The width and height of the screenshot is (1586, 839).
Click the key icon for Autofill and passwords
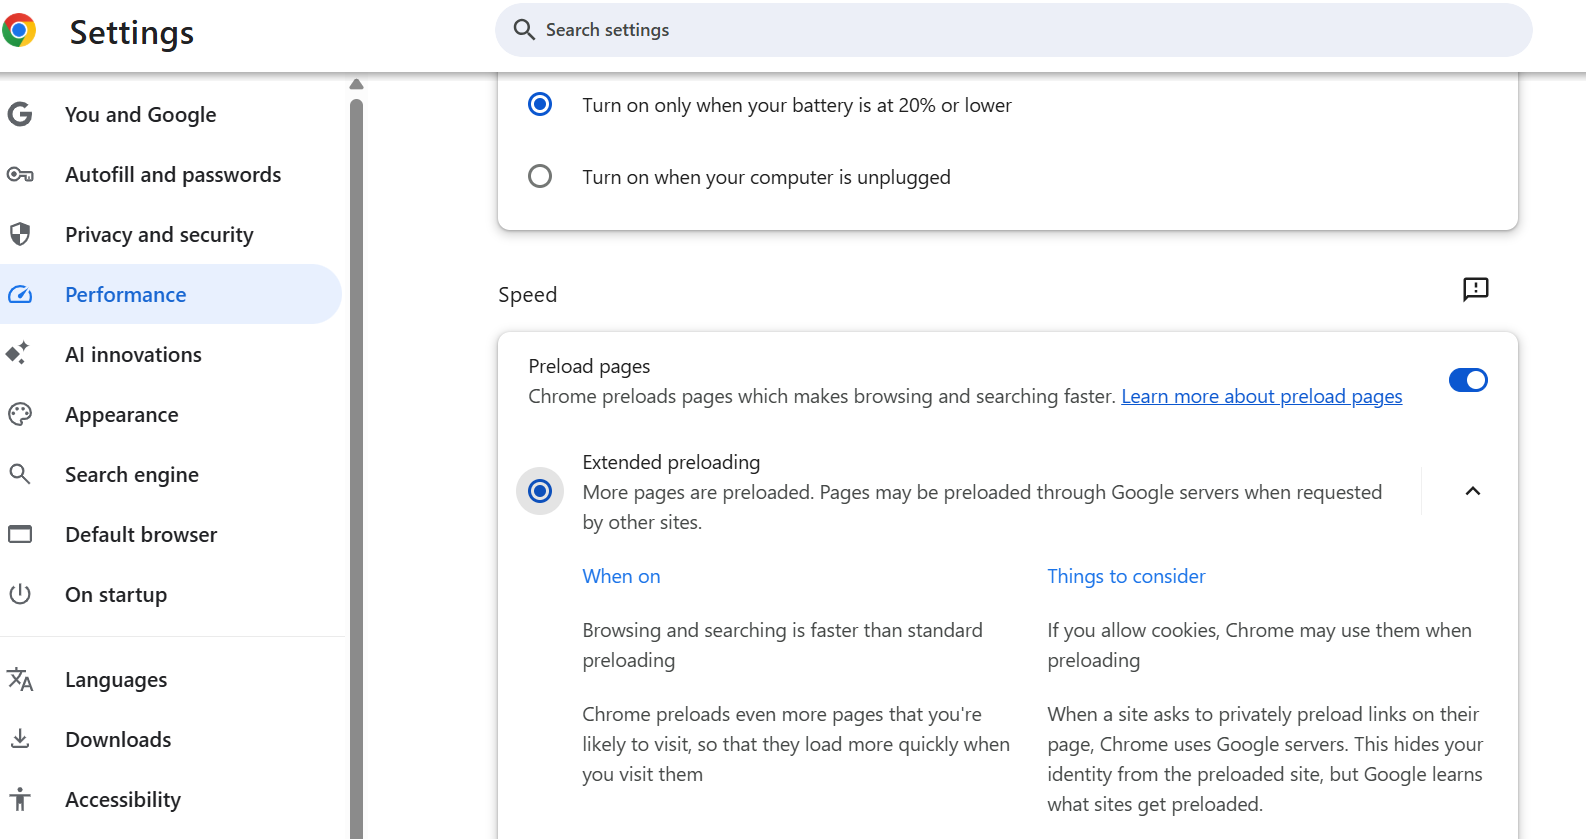20,175
